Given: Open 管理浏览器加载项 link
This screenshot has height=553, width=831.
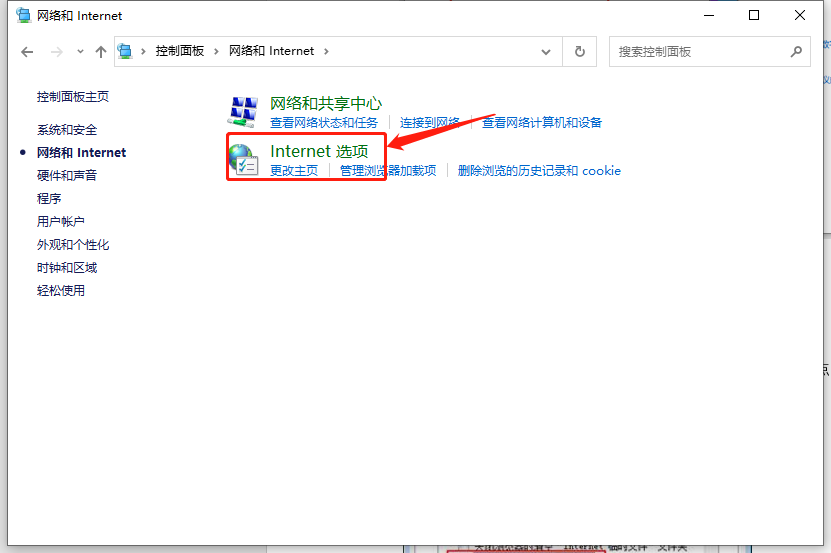Looking at the screenshot, I should point(388,171).
